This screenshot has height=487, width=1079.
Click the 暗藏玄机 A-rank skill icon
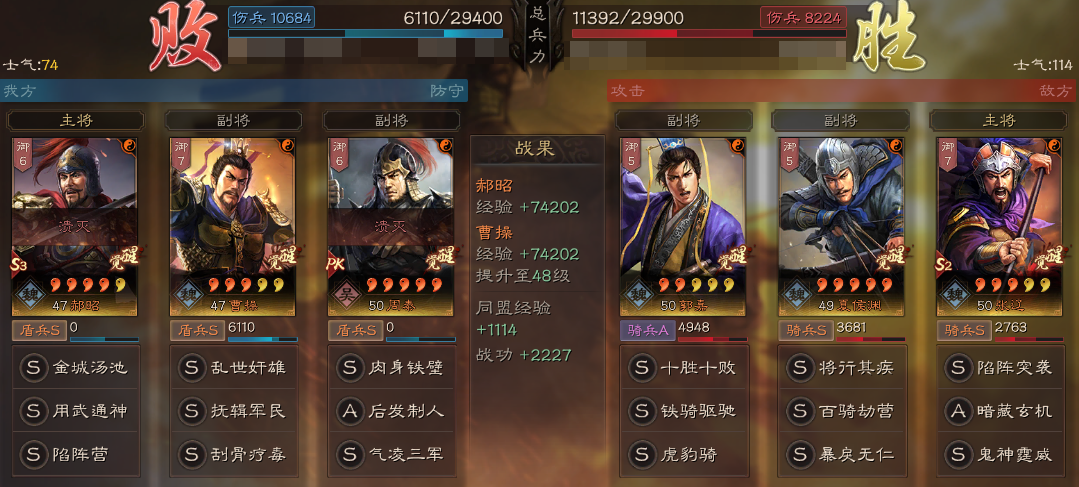pos(957,411)
